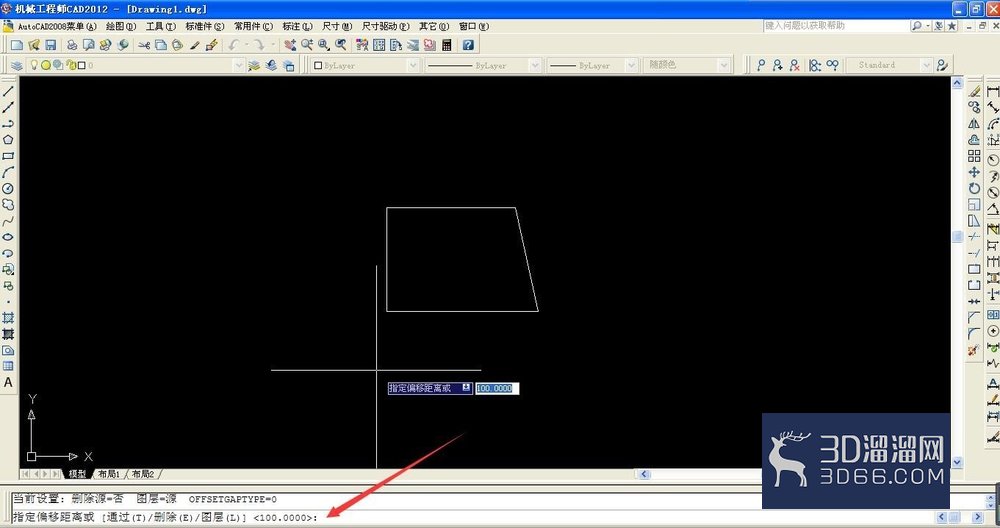Image resolution: width=1000 pixels, height=528 pixels.
Task: Select the Ellipse tool
Action: 8,237
